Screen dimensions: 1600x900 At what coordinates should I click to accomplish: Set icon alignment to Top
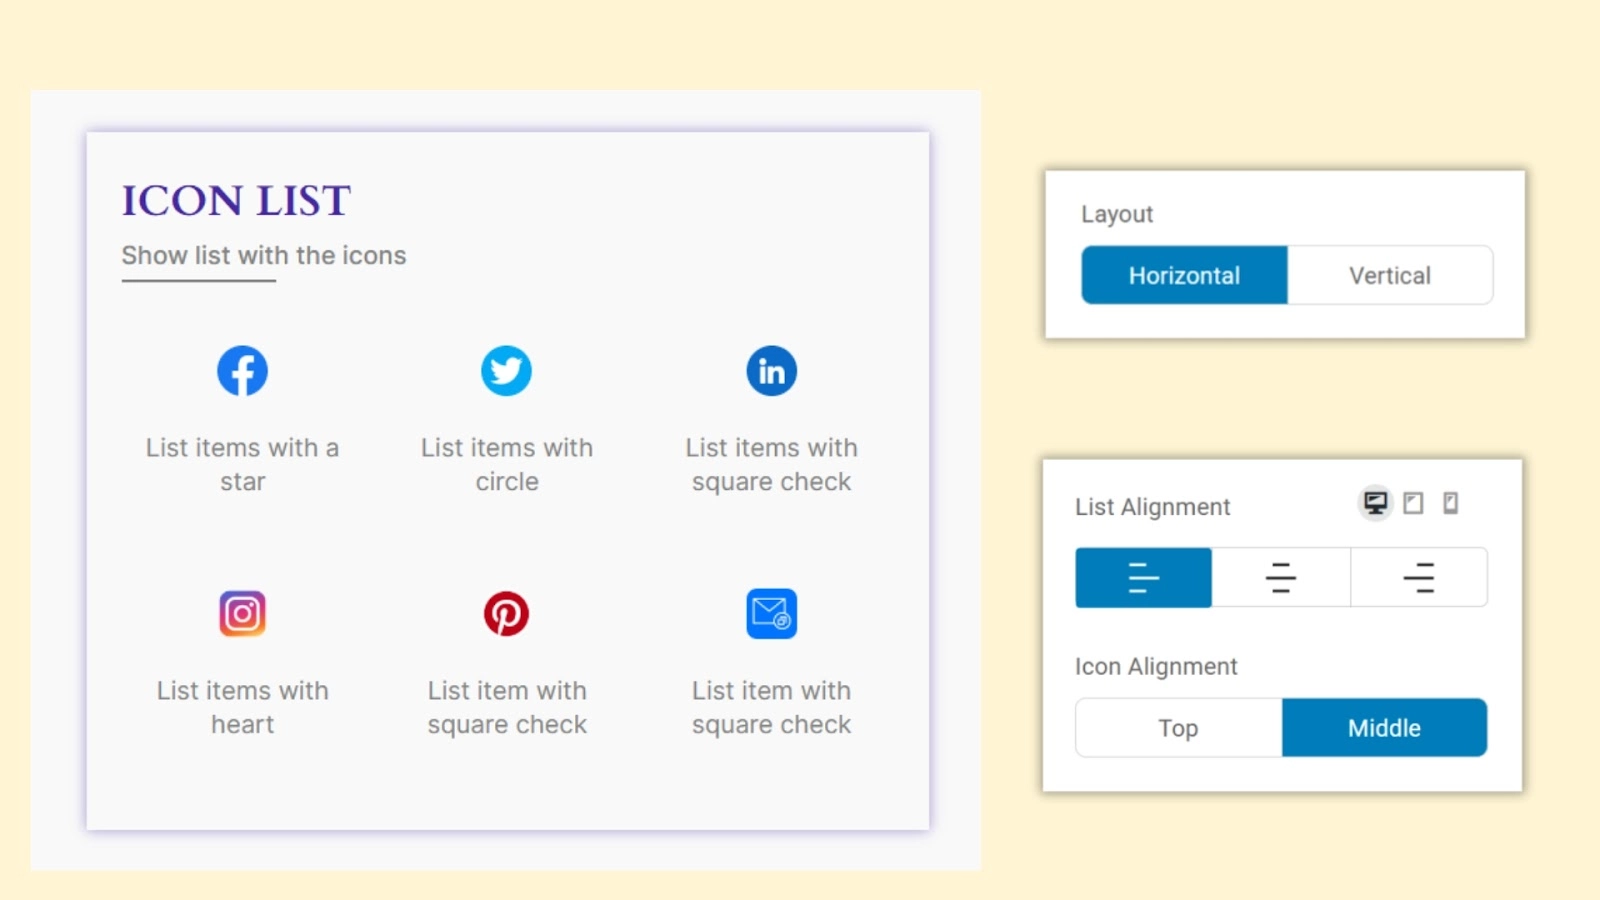click(x=1179, y=728)
